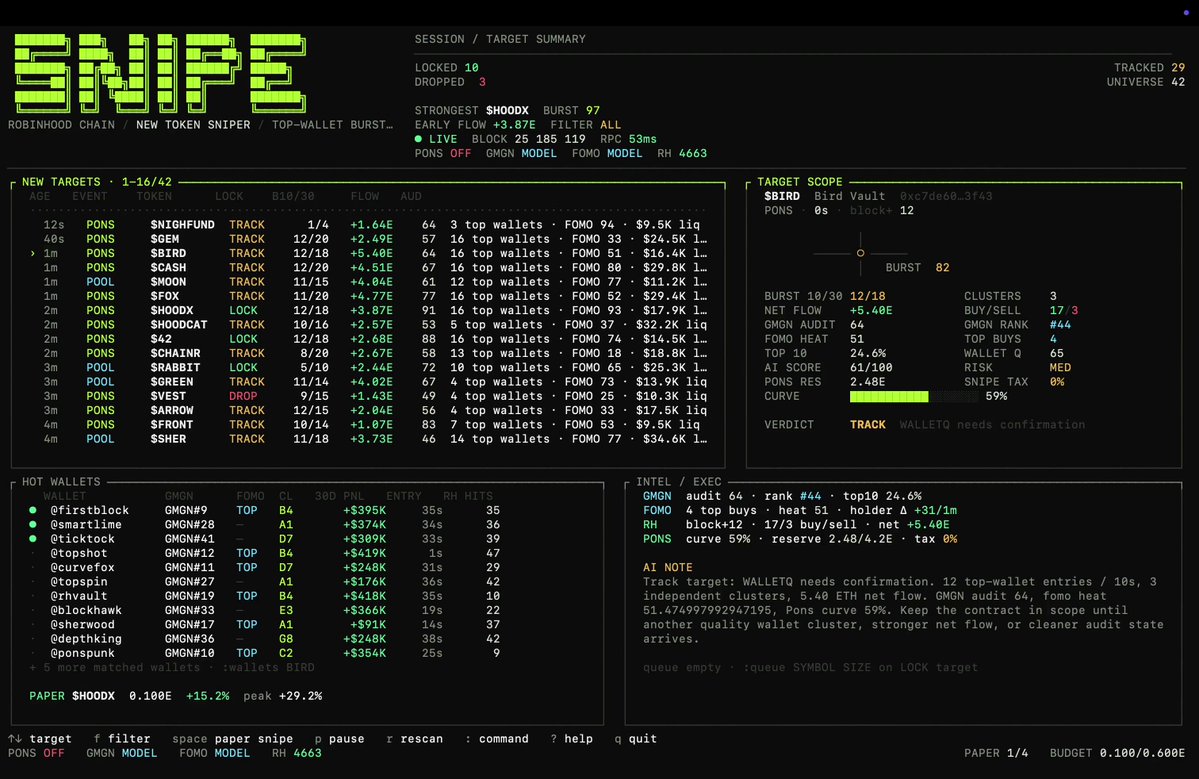Click the up/down target arrows in the footer
Screen dimensions: 1199x779
coord(15,738)
